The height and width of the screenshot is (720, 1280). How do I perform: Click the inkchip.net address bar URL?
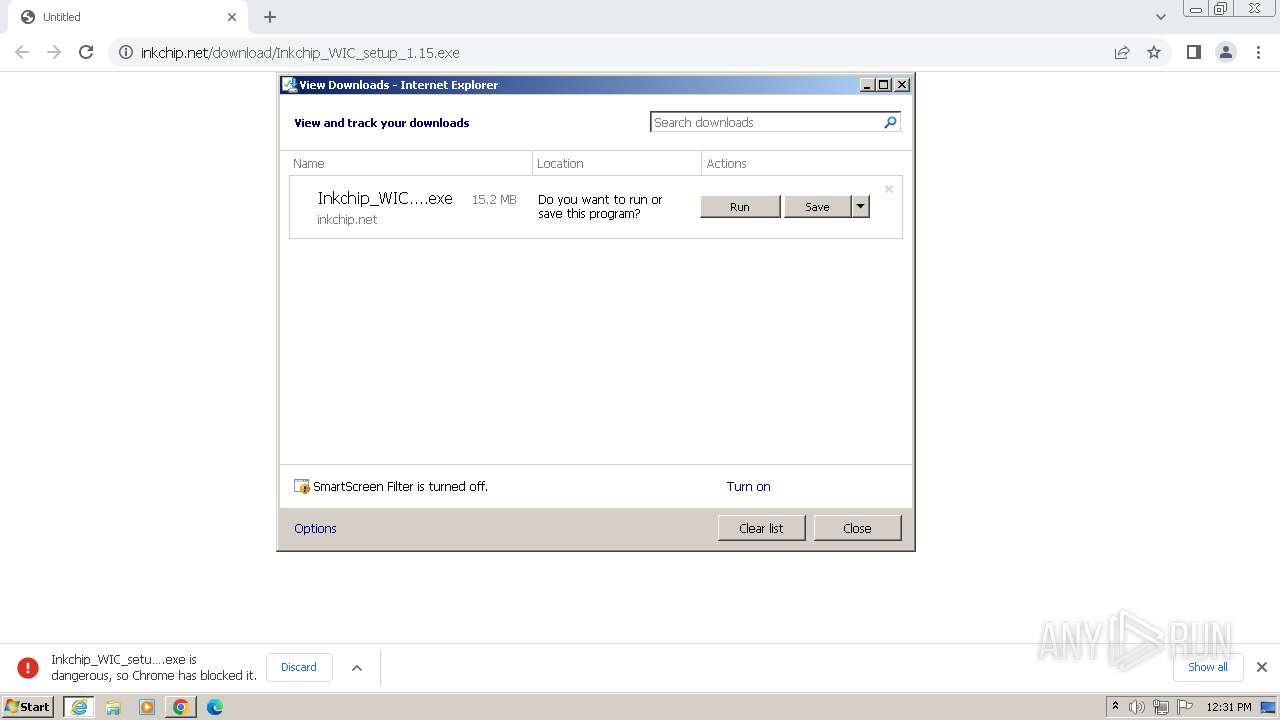tap(300, 52)
